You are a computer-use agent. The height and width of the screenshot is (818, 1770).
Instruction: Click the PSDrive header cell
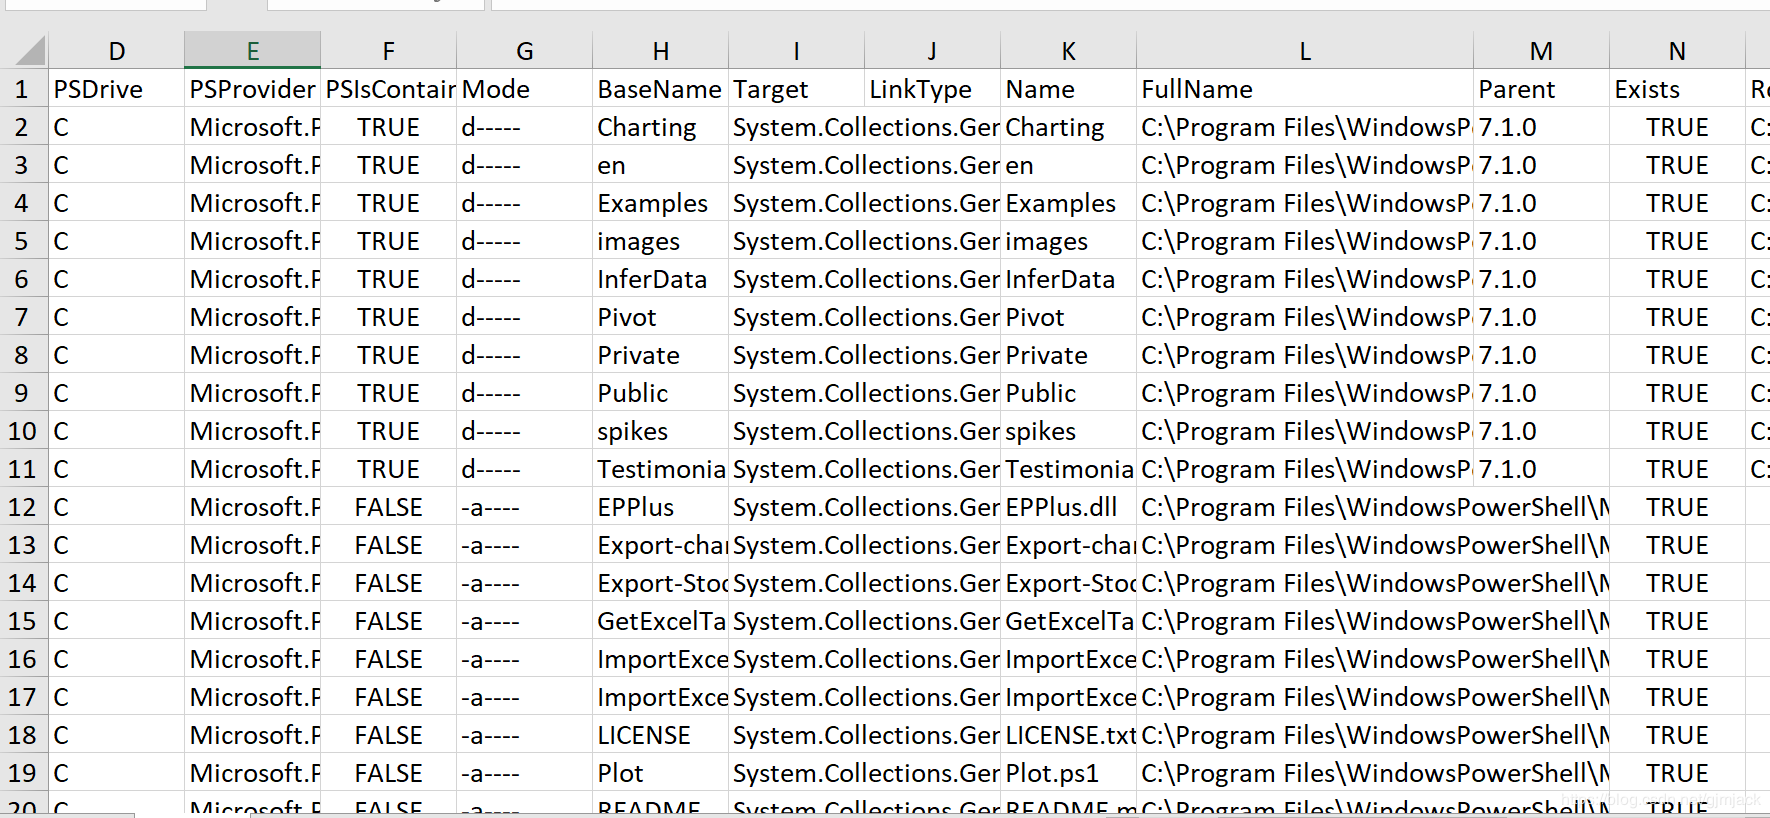coord(117,89)
